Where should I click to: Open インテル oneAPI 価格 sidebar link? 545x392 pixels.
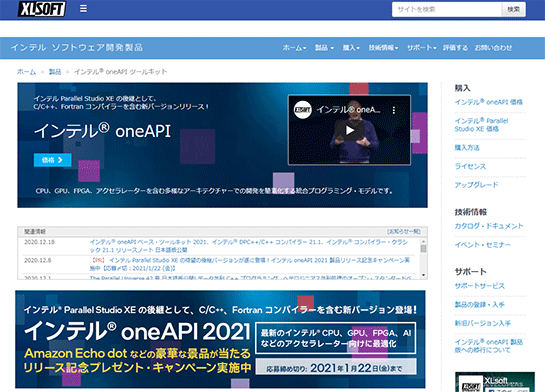[x=489, y=102]
